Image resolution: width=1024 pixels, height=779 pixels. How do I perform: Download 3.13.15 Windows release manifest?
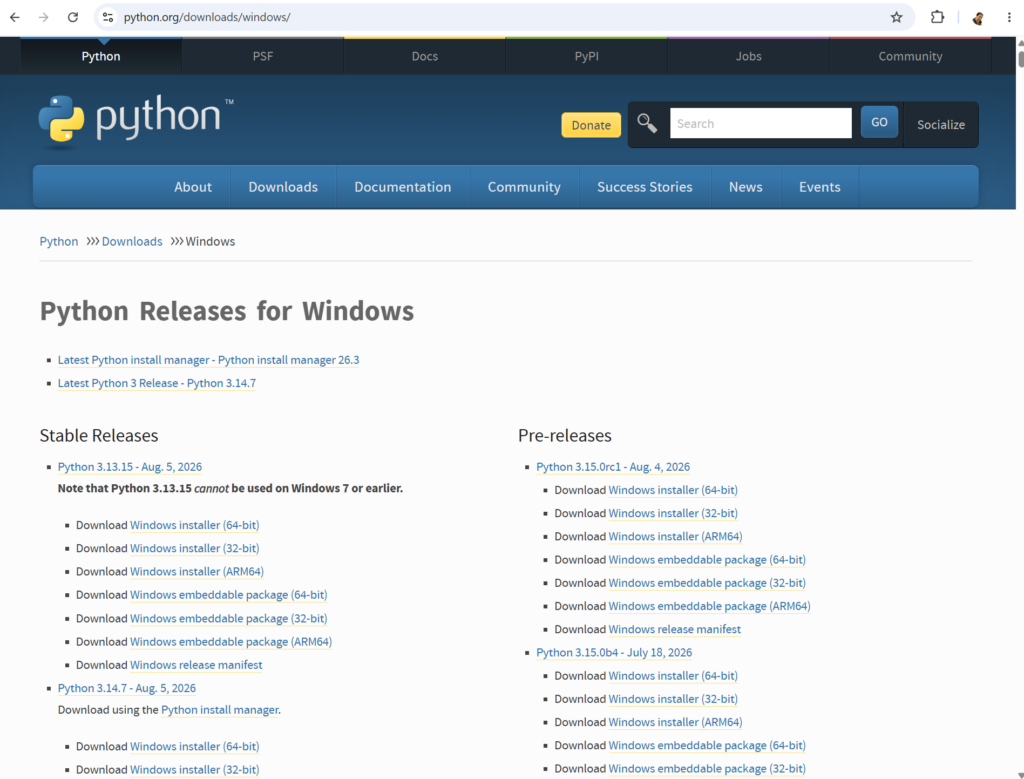coord(196,665)
